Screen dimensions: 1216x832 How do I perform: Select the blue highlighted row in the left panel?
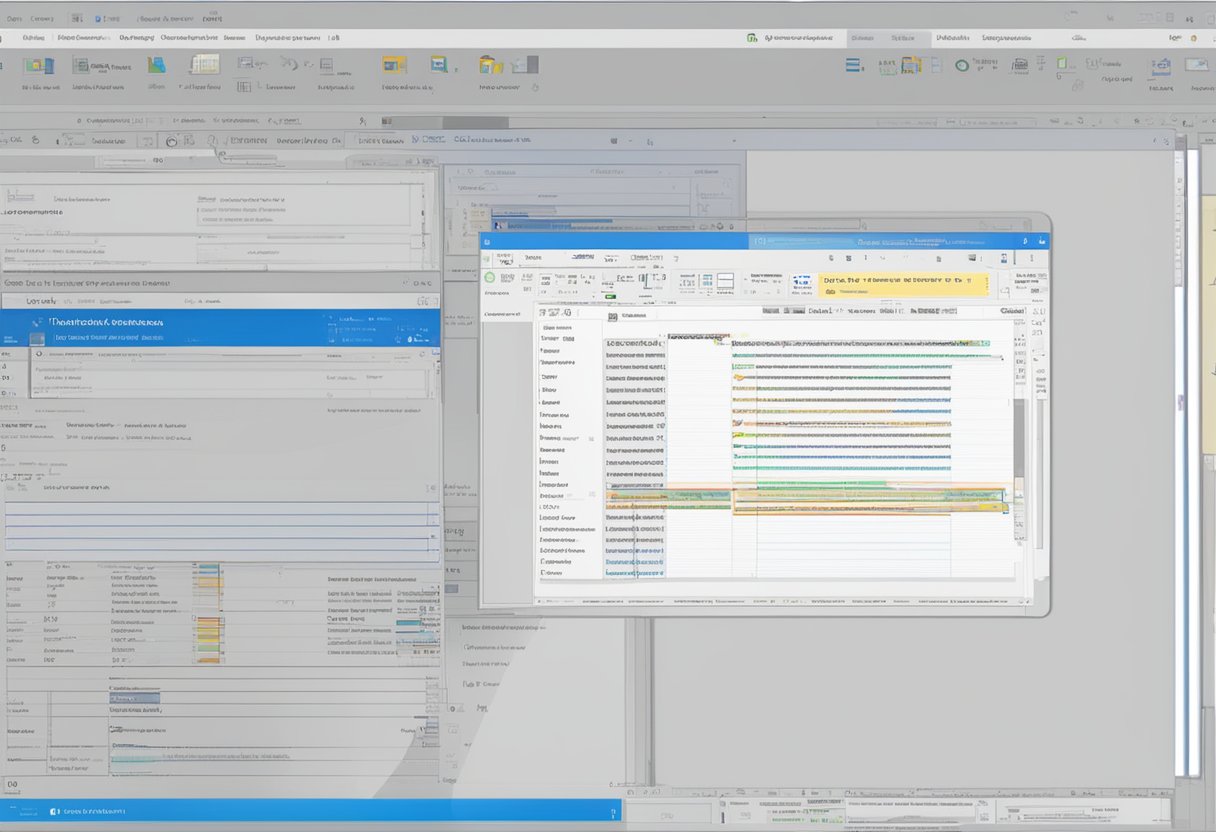tap(220, 328)
